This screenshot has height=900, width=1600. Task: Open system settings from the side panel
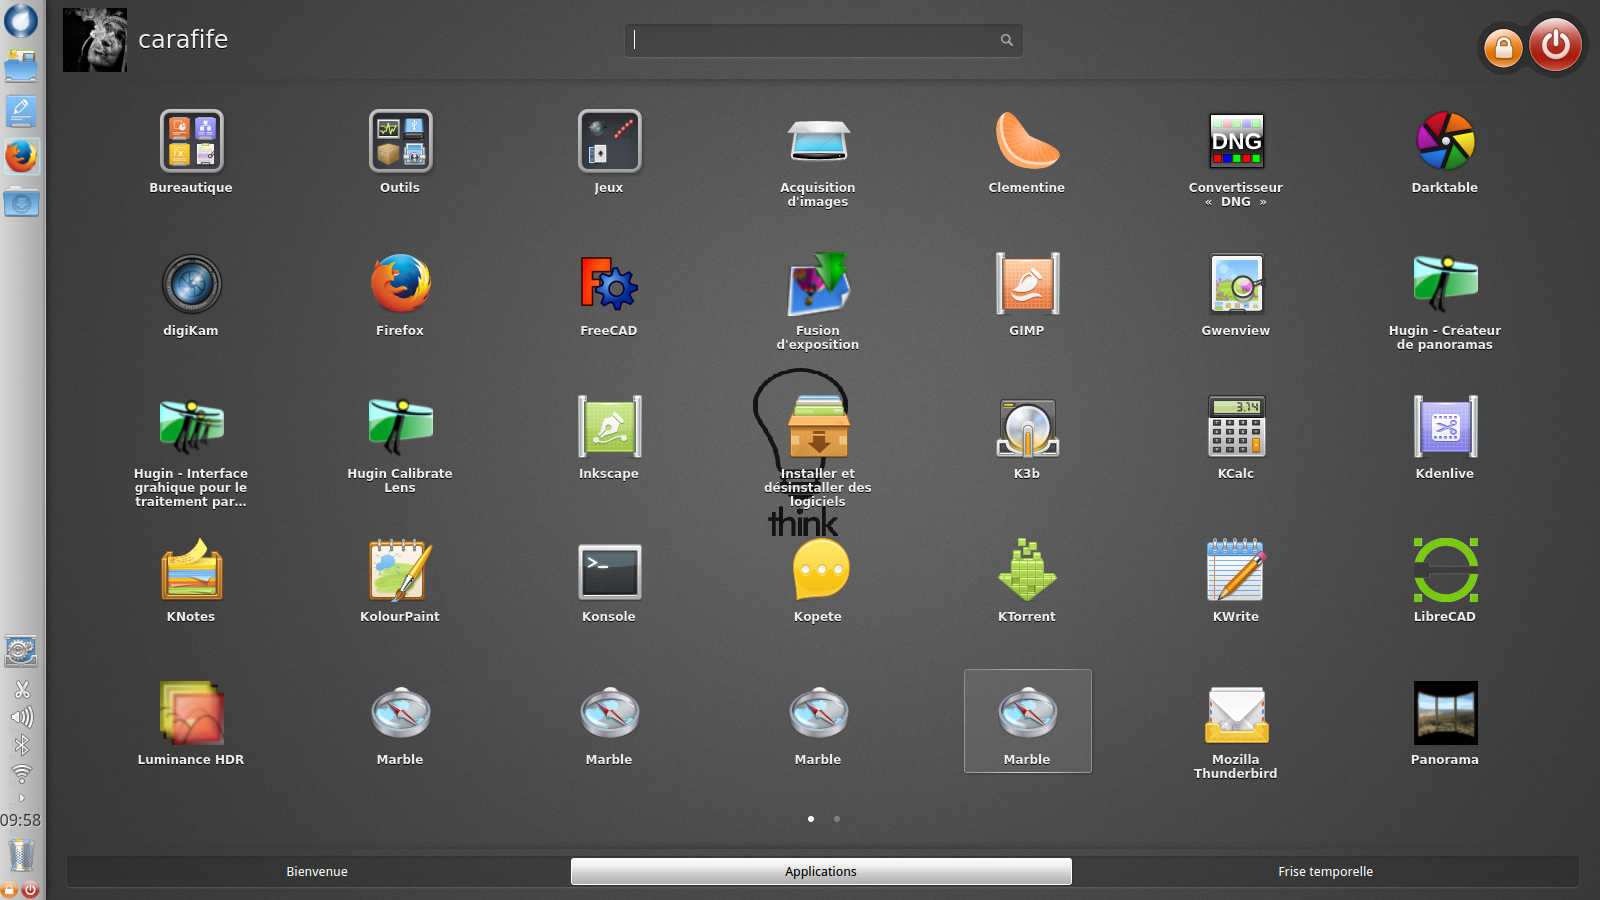pyautogui.click(x=21, y=651)
